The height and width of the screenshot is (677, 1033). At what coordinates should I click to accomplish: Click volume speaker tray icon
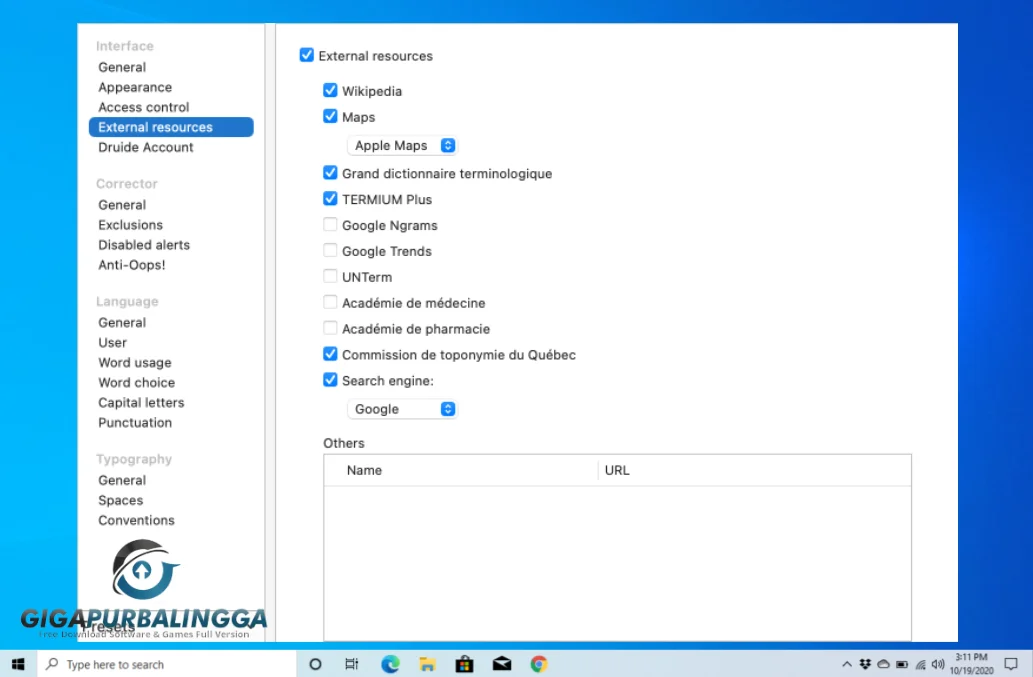click(938, 664)
